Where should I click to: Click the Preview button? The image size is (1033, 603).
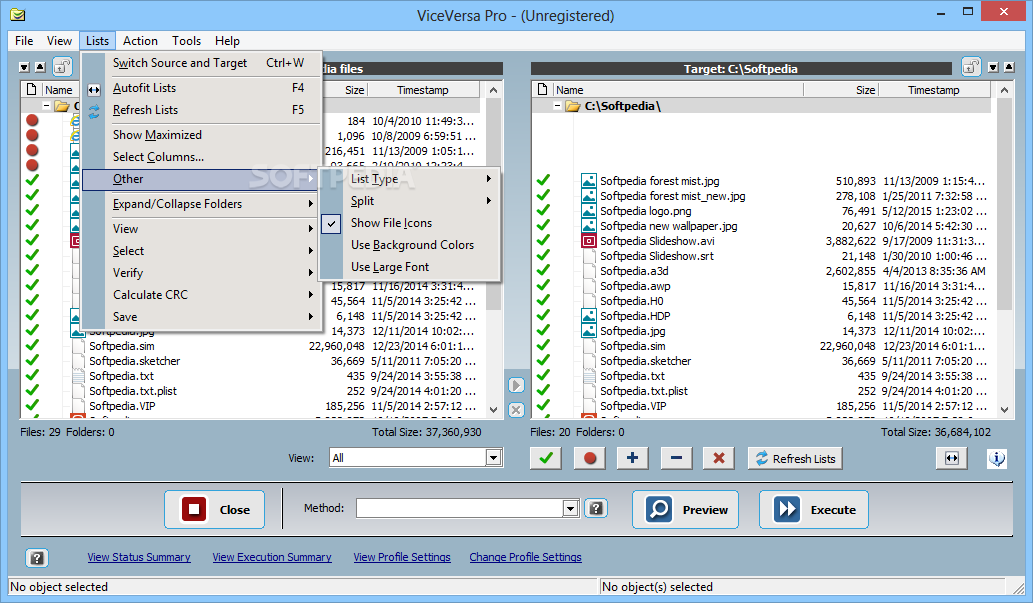point(685,509)
